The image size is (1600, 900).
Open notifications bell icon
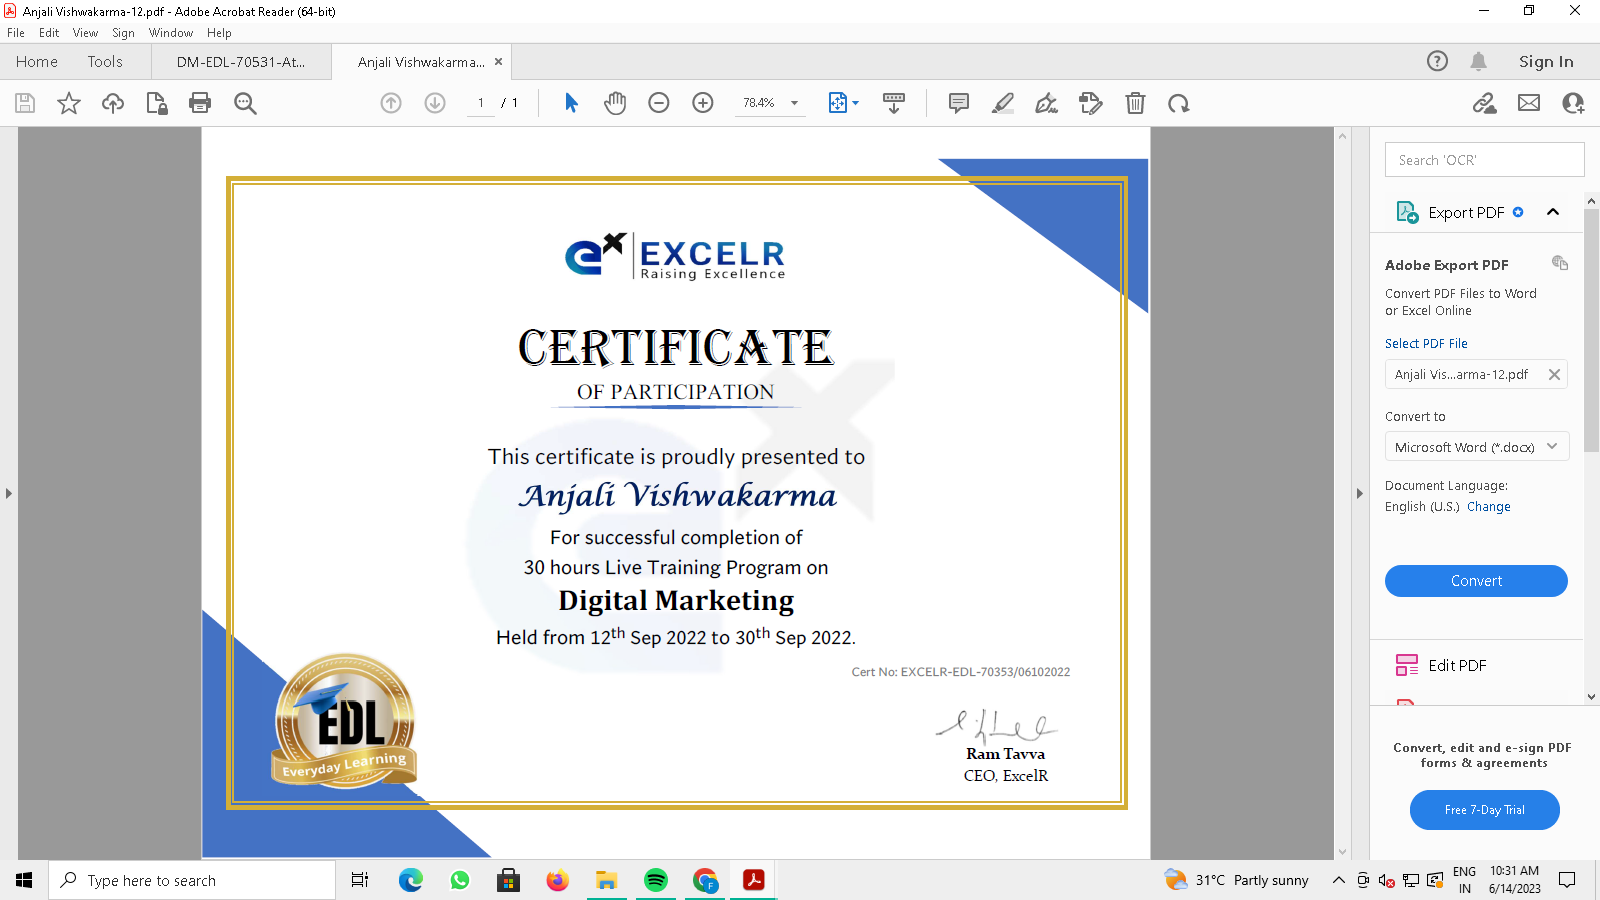click(1479, 61)
